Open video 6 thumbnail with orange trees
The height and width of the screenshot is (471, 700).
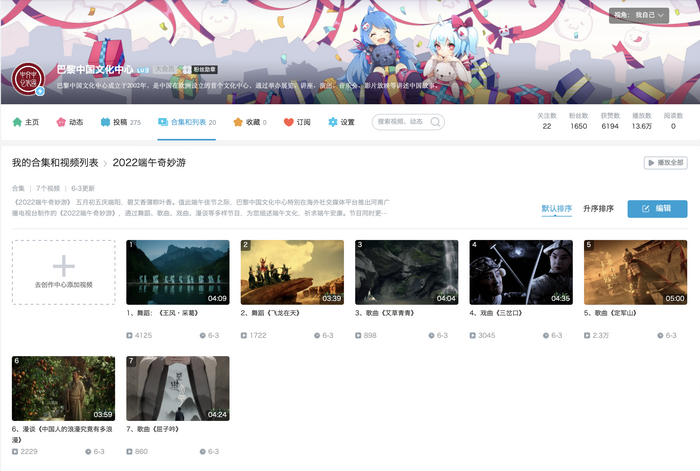[x=63, y=388]
